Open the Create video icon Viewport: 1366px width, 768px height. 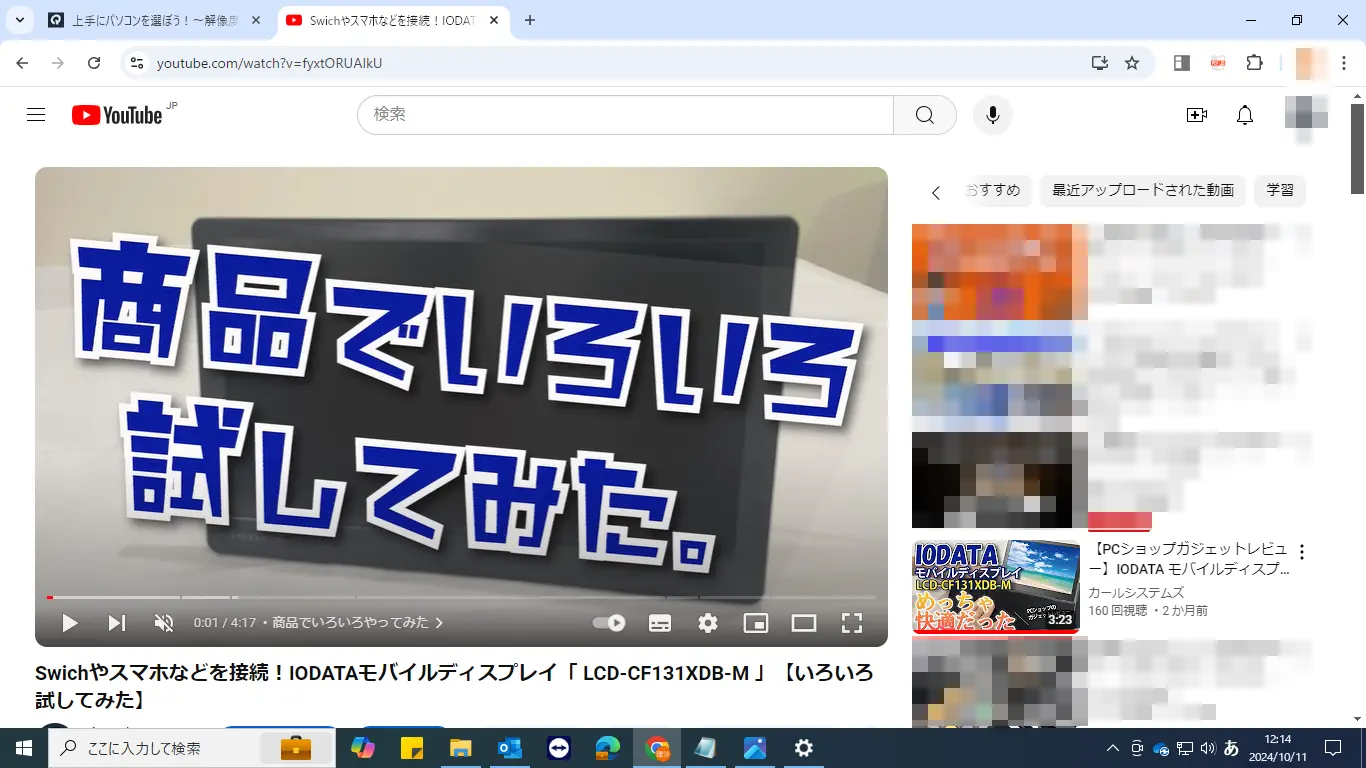pyautogui.click(x=1197, y=115)
